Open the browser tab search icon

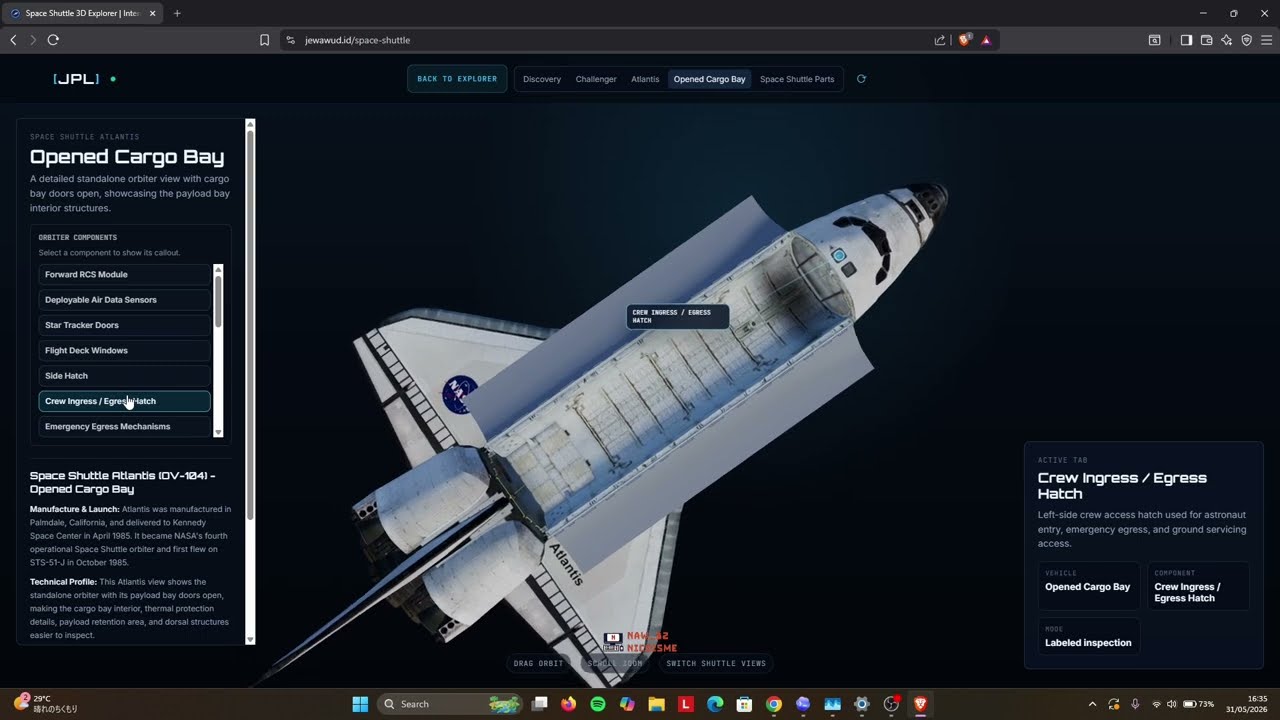(1154, 40)
